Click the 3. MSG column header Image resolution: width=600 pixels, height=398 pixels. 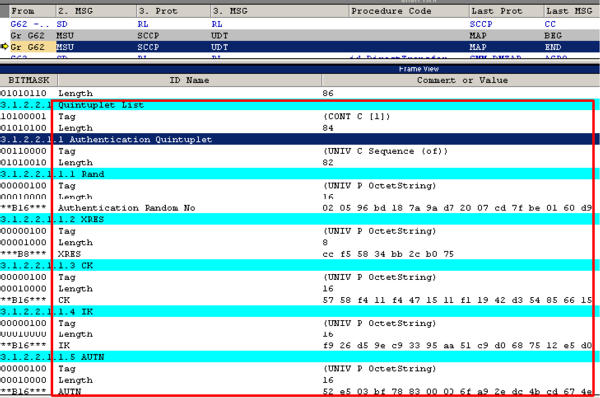(279, 11)
